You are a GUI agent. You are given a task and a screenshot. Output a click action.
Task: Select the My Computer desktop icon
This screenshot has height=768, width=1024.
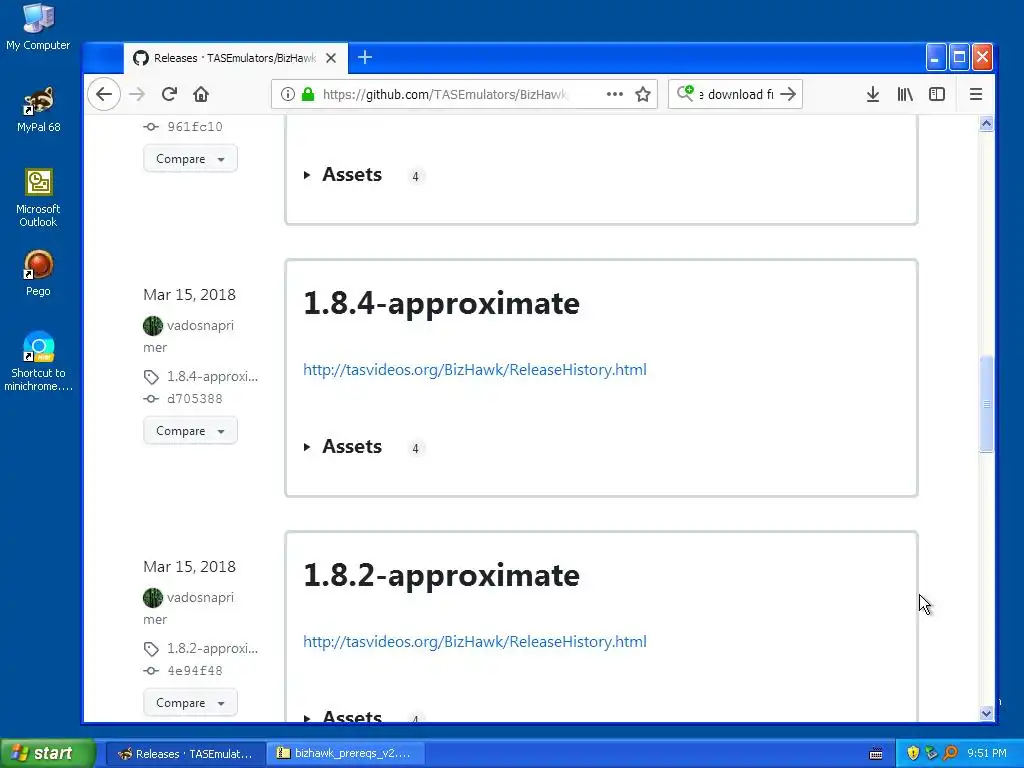pos(38,27)
